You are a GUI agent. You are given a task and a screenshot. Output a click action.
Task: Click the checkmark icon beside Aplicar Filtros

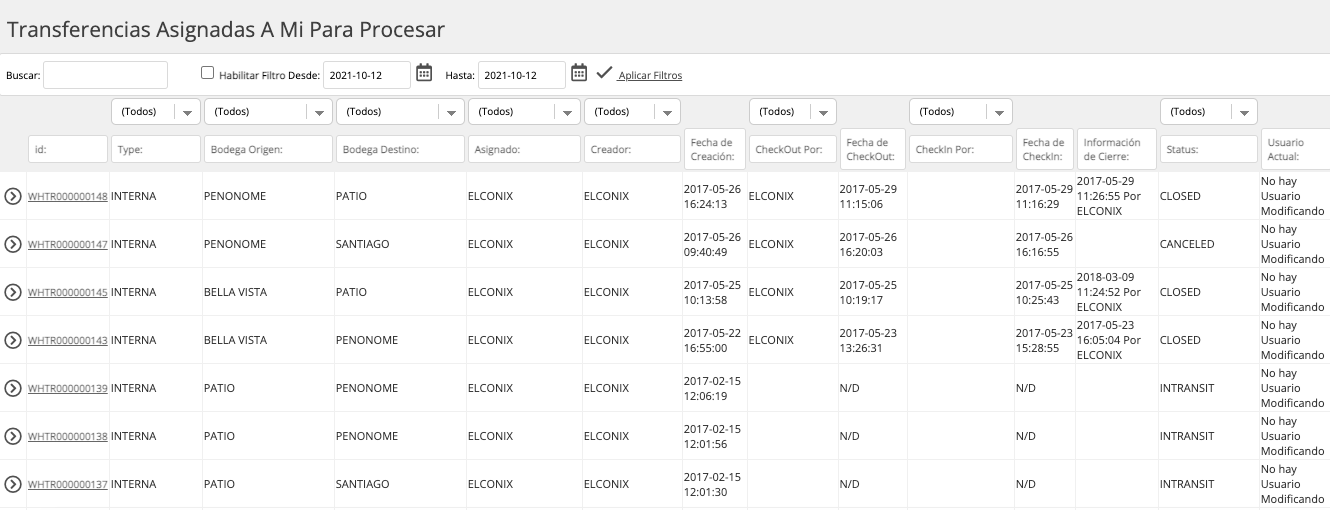coord(604,73)
